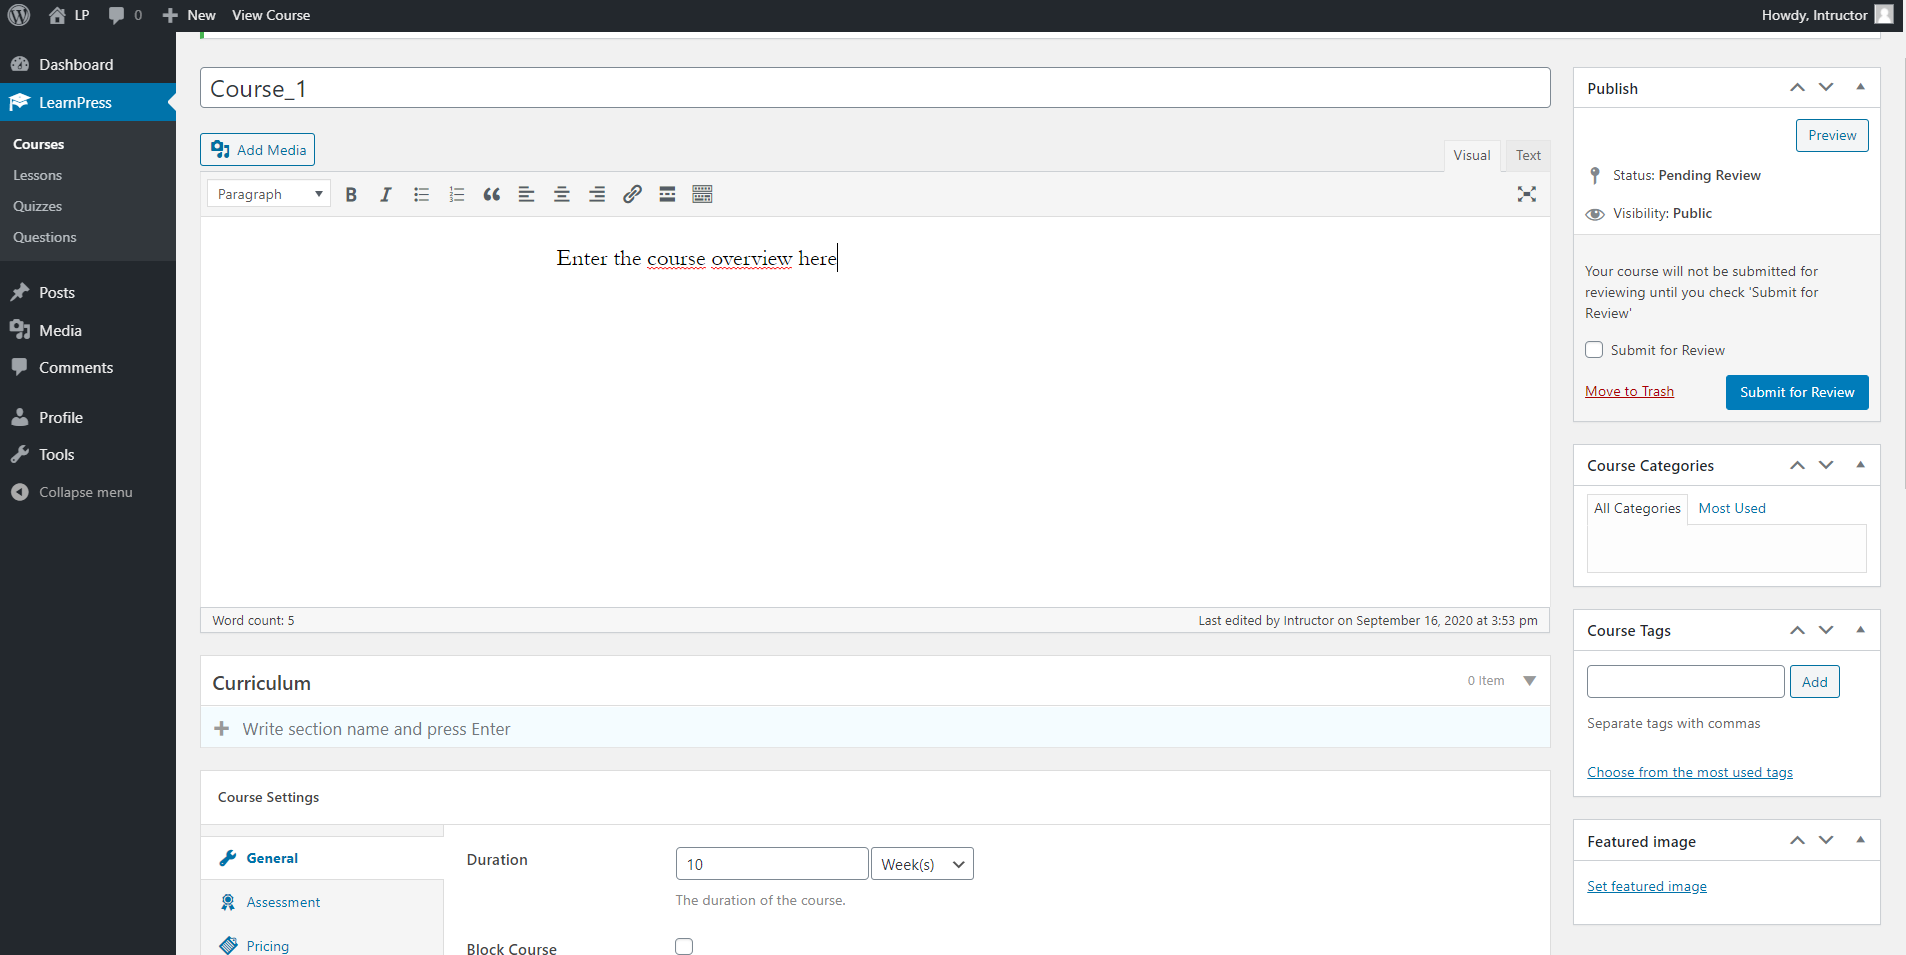
Task: Open the Tools menu item
Action: click(88, 454)
